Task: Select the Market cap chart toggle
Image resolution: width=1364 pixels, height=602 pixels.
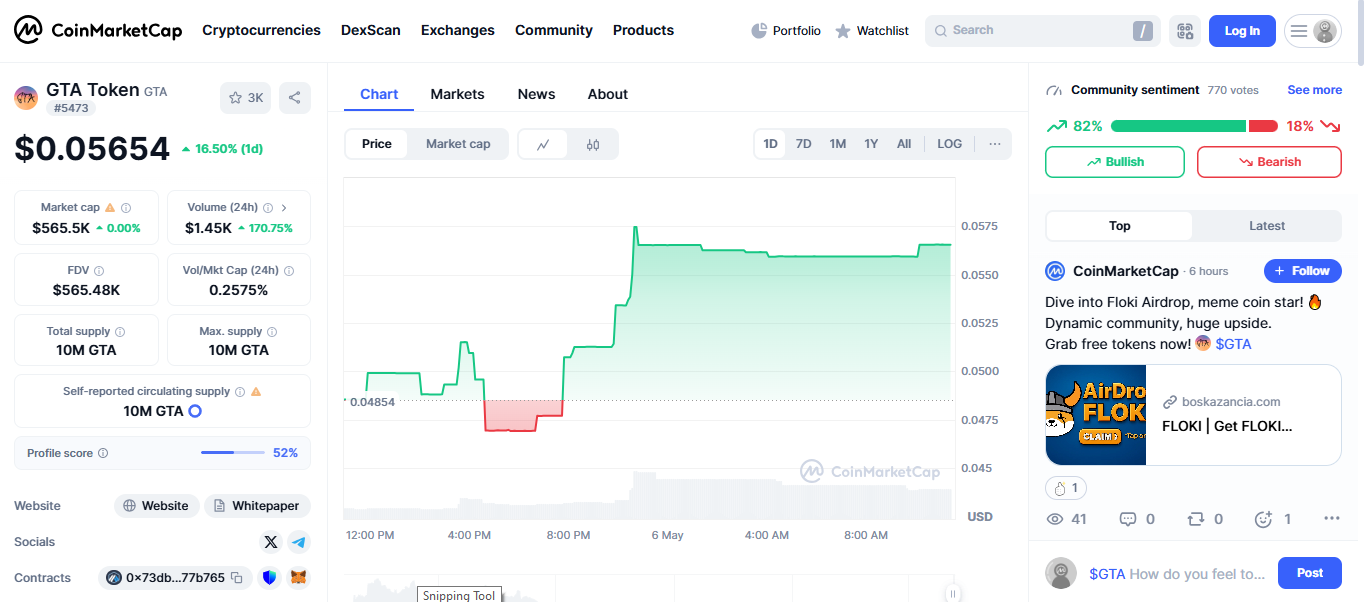Action: point(458,144)
